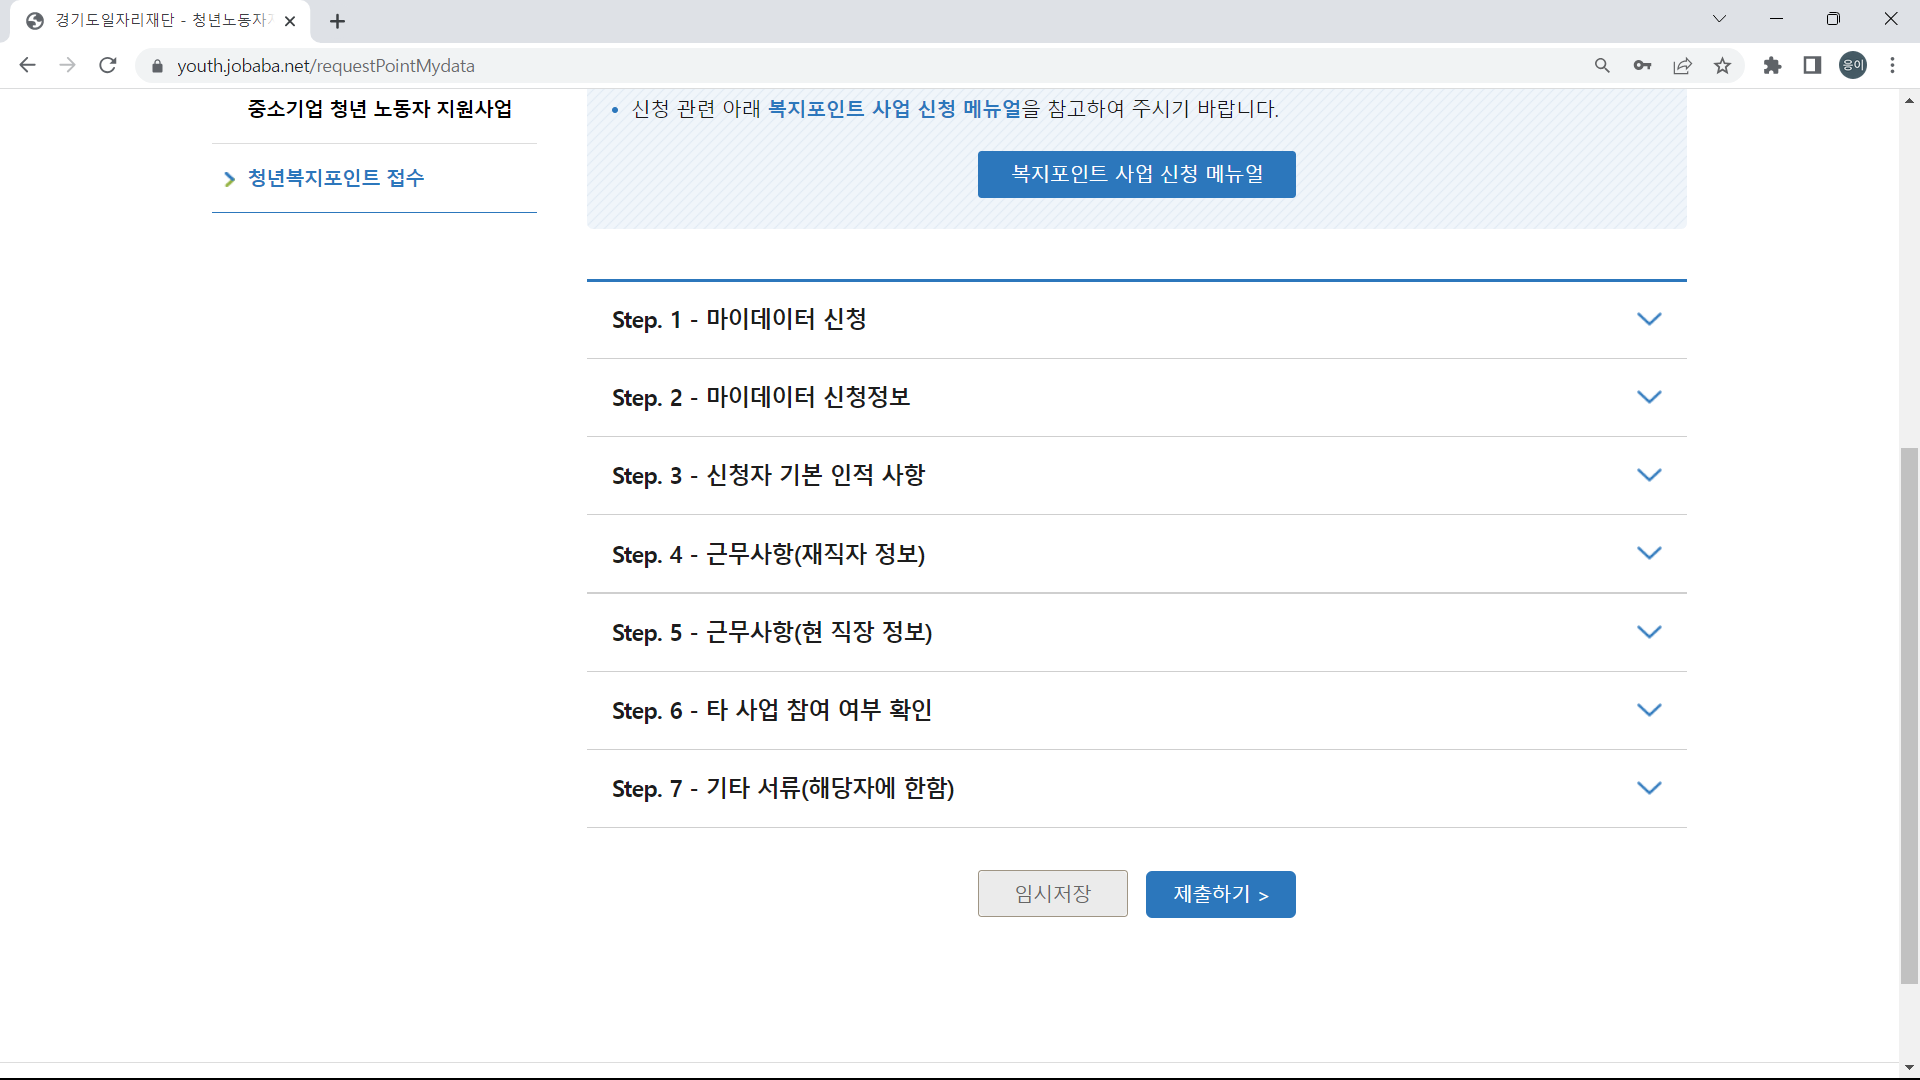Click the 임시저장 temporary save button

tap(1052, 893)
